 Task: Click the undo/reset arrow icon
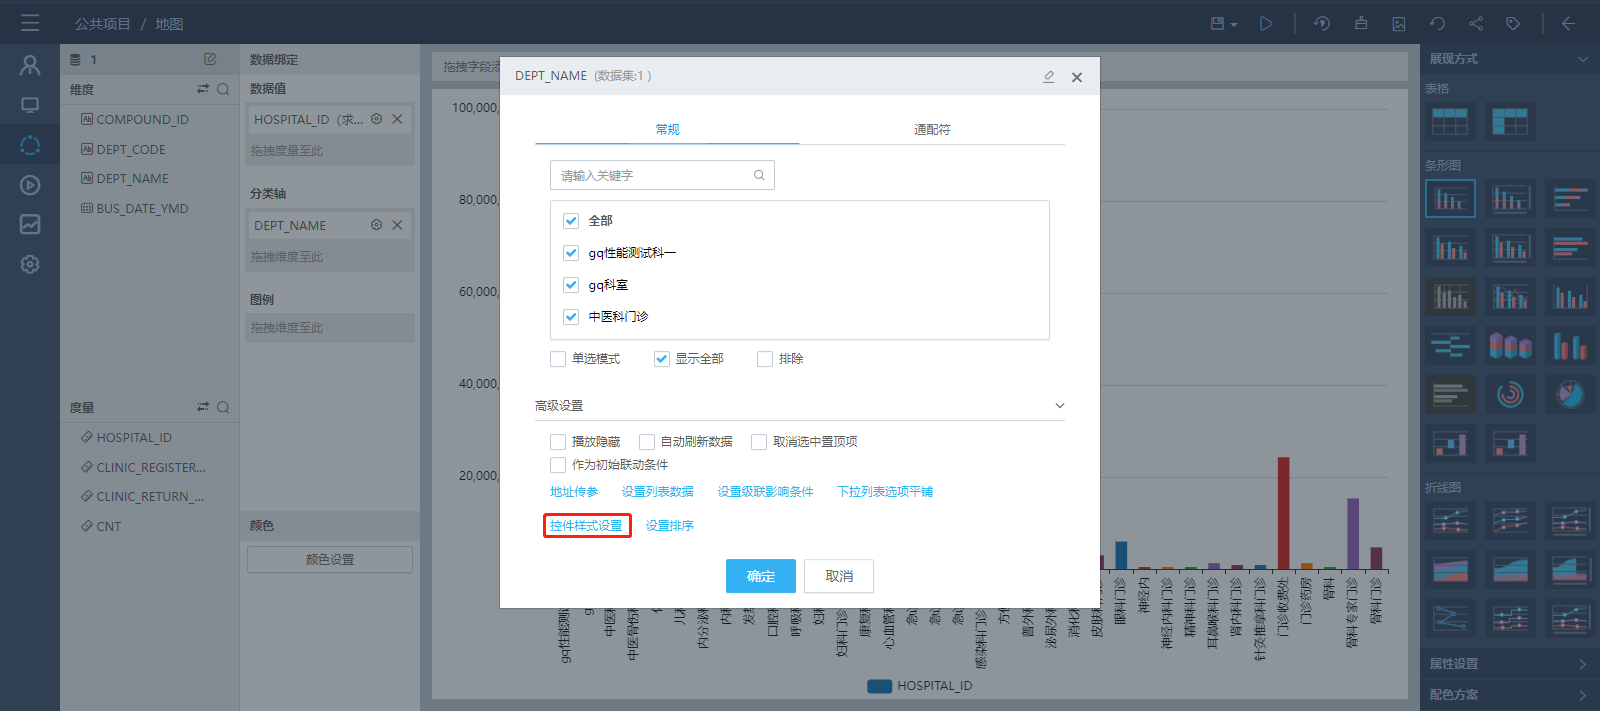coord(1437,23)
